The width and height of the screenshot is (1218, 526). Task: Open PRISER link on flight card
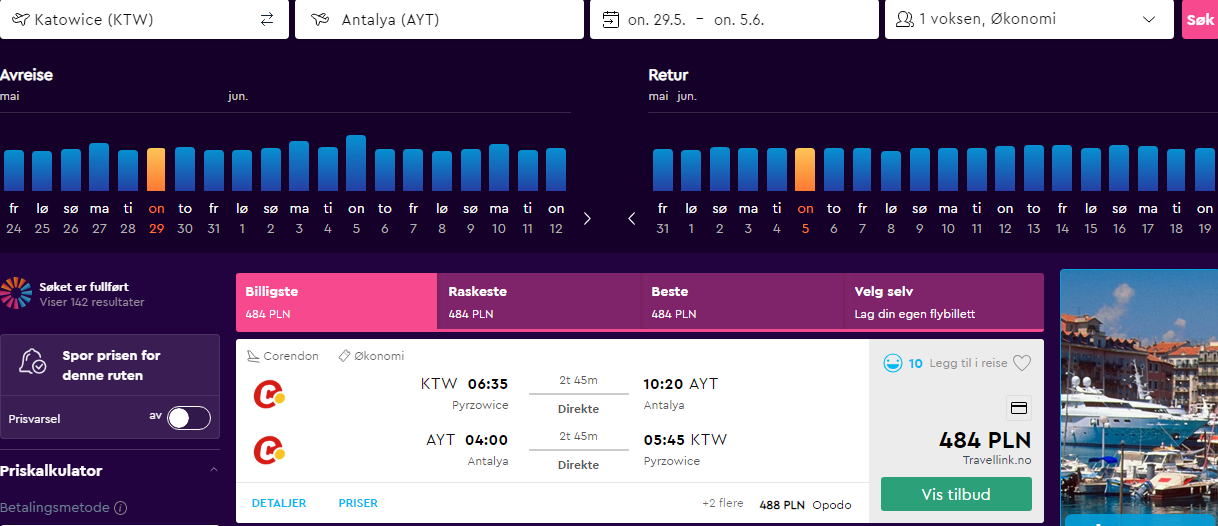[x=358, y=503]
